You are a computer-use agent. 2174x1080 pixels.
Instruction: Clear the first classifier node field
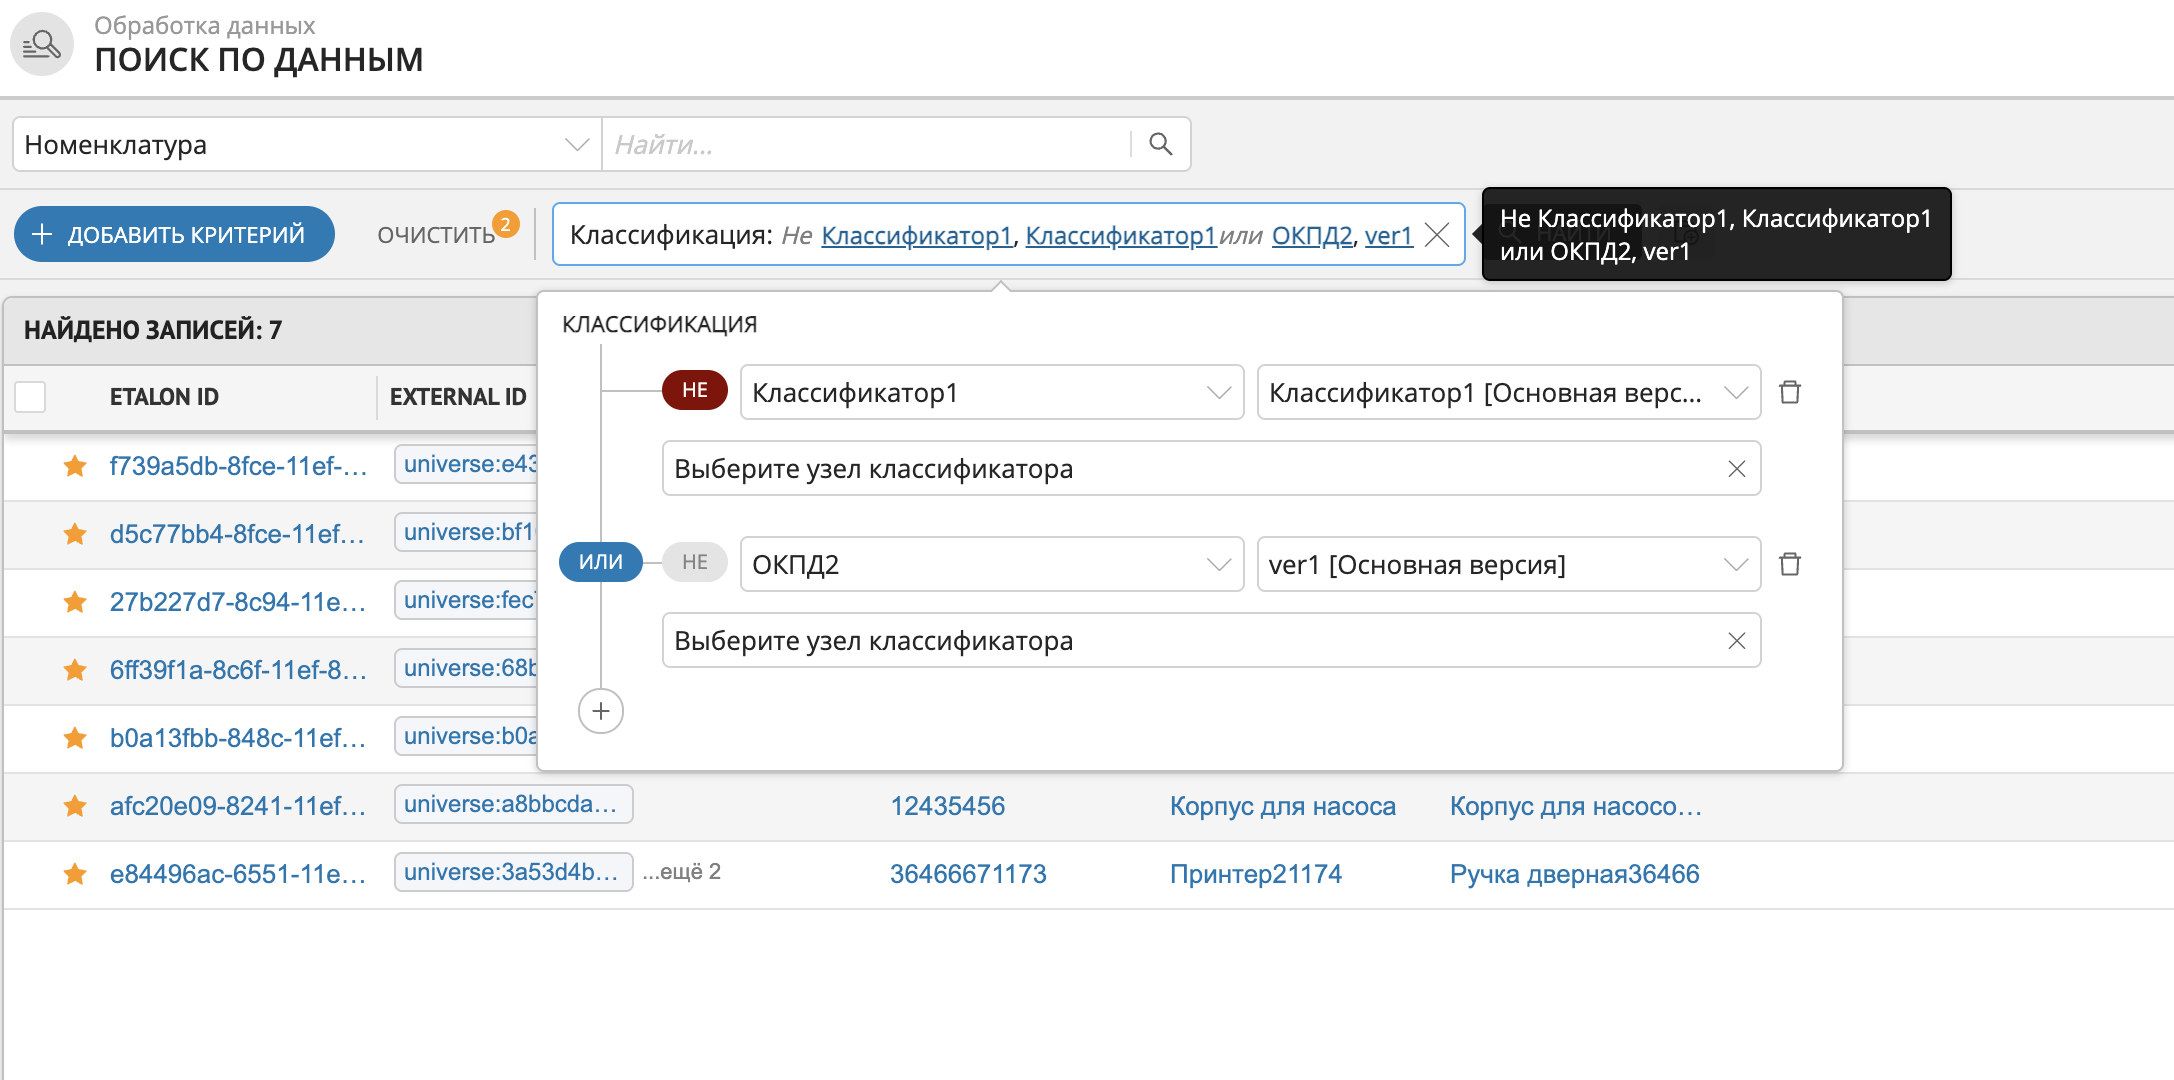tap(1736, 469)
